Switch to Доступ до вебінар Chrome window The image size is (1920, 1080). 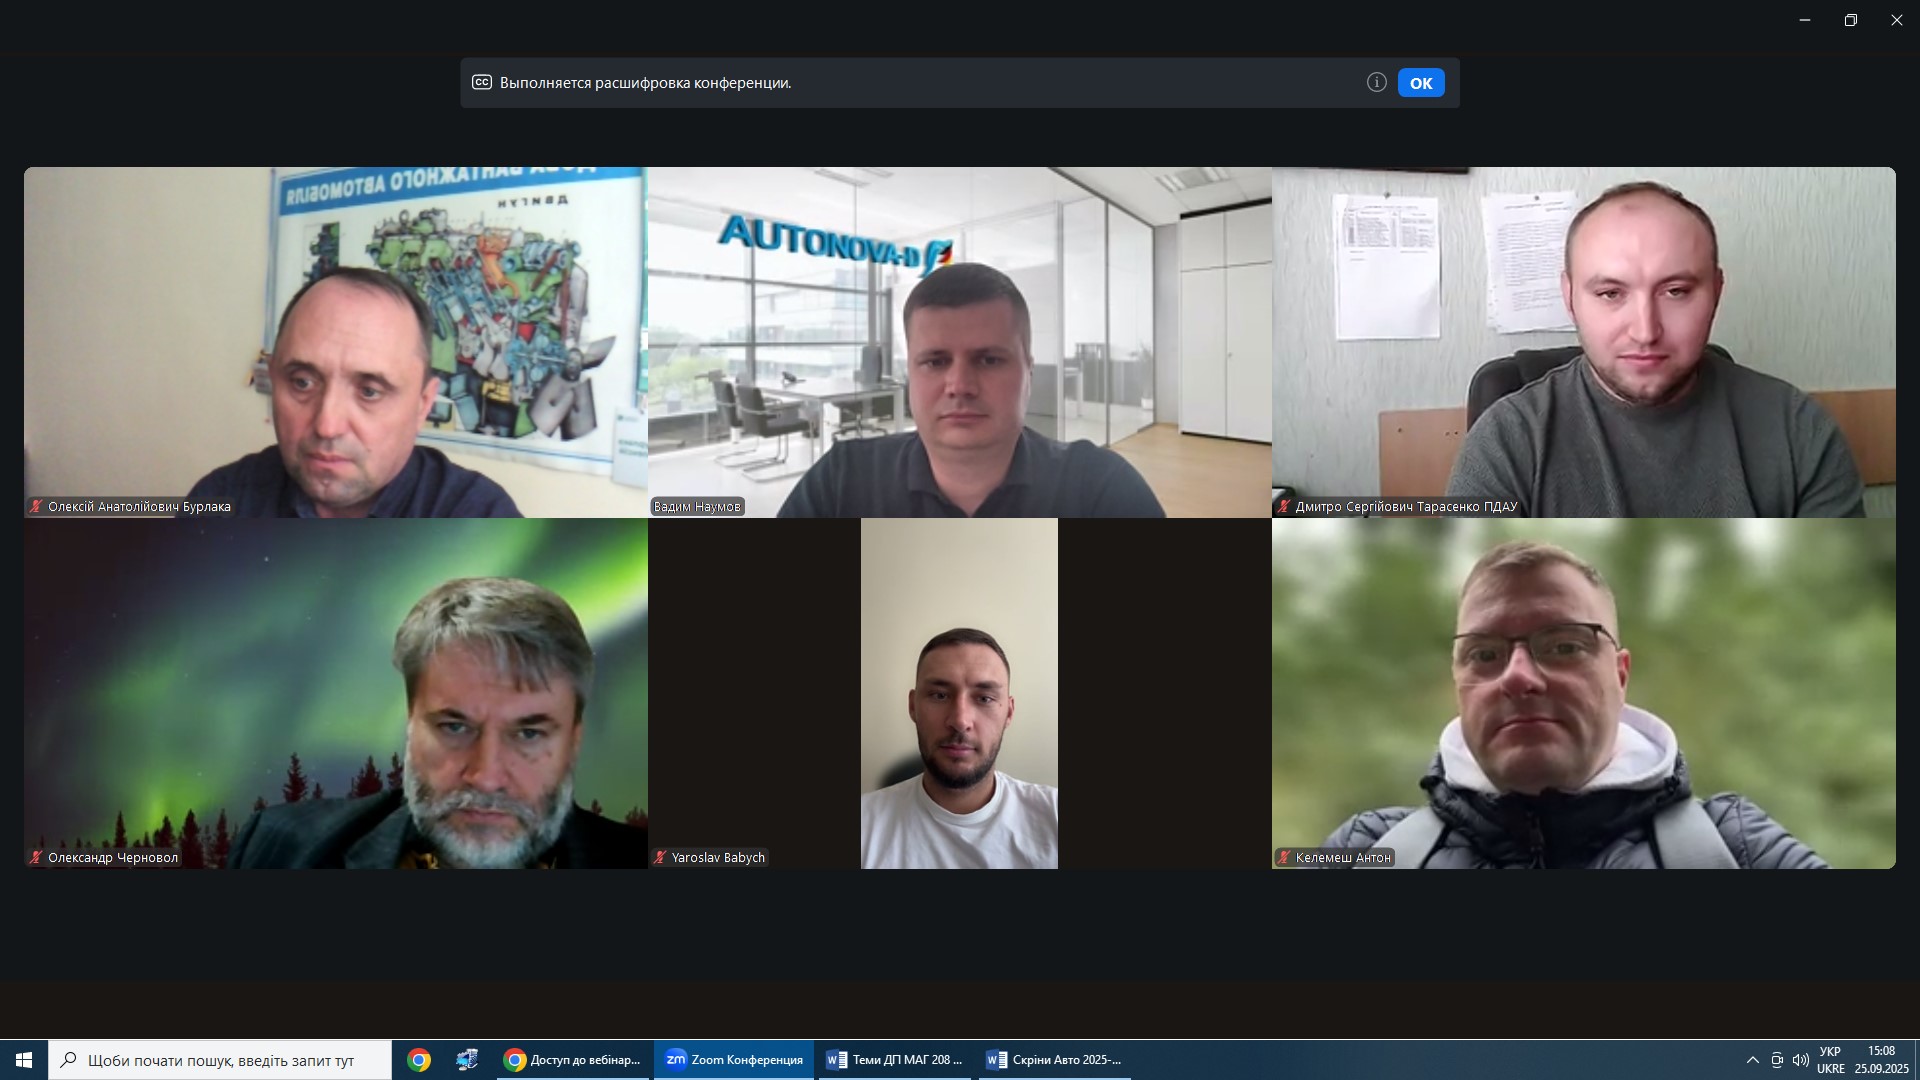click(x=573, y=1060)
